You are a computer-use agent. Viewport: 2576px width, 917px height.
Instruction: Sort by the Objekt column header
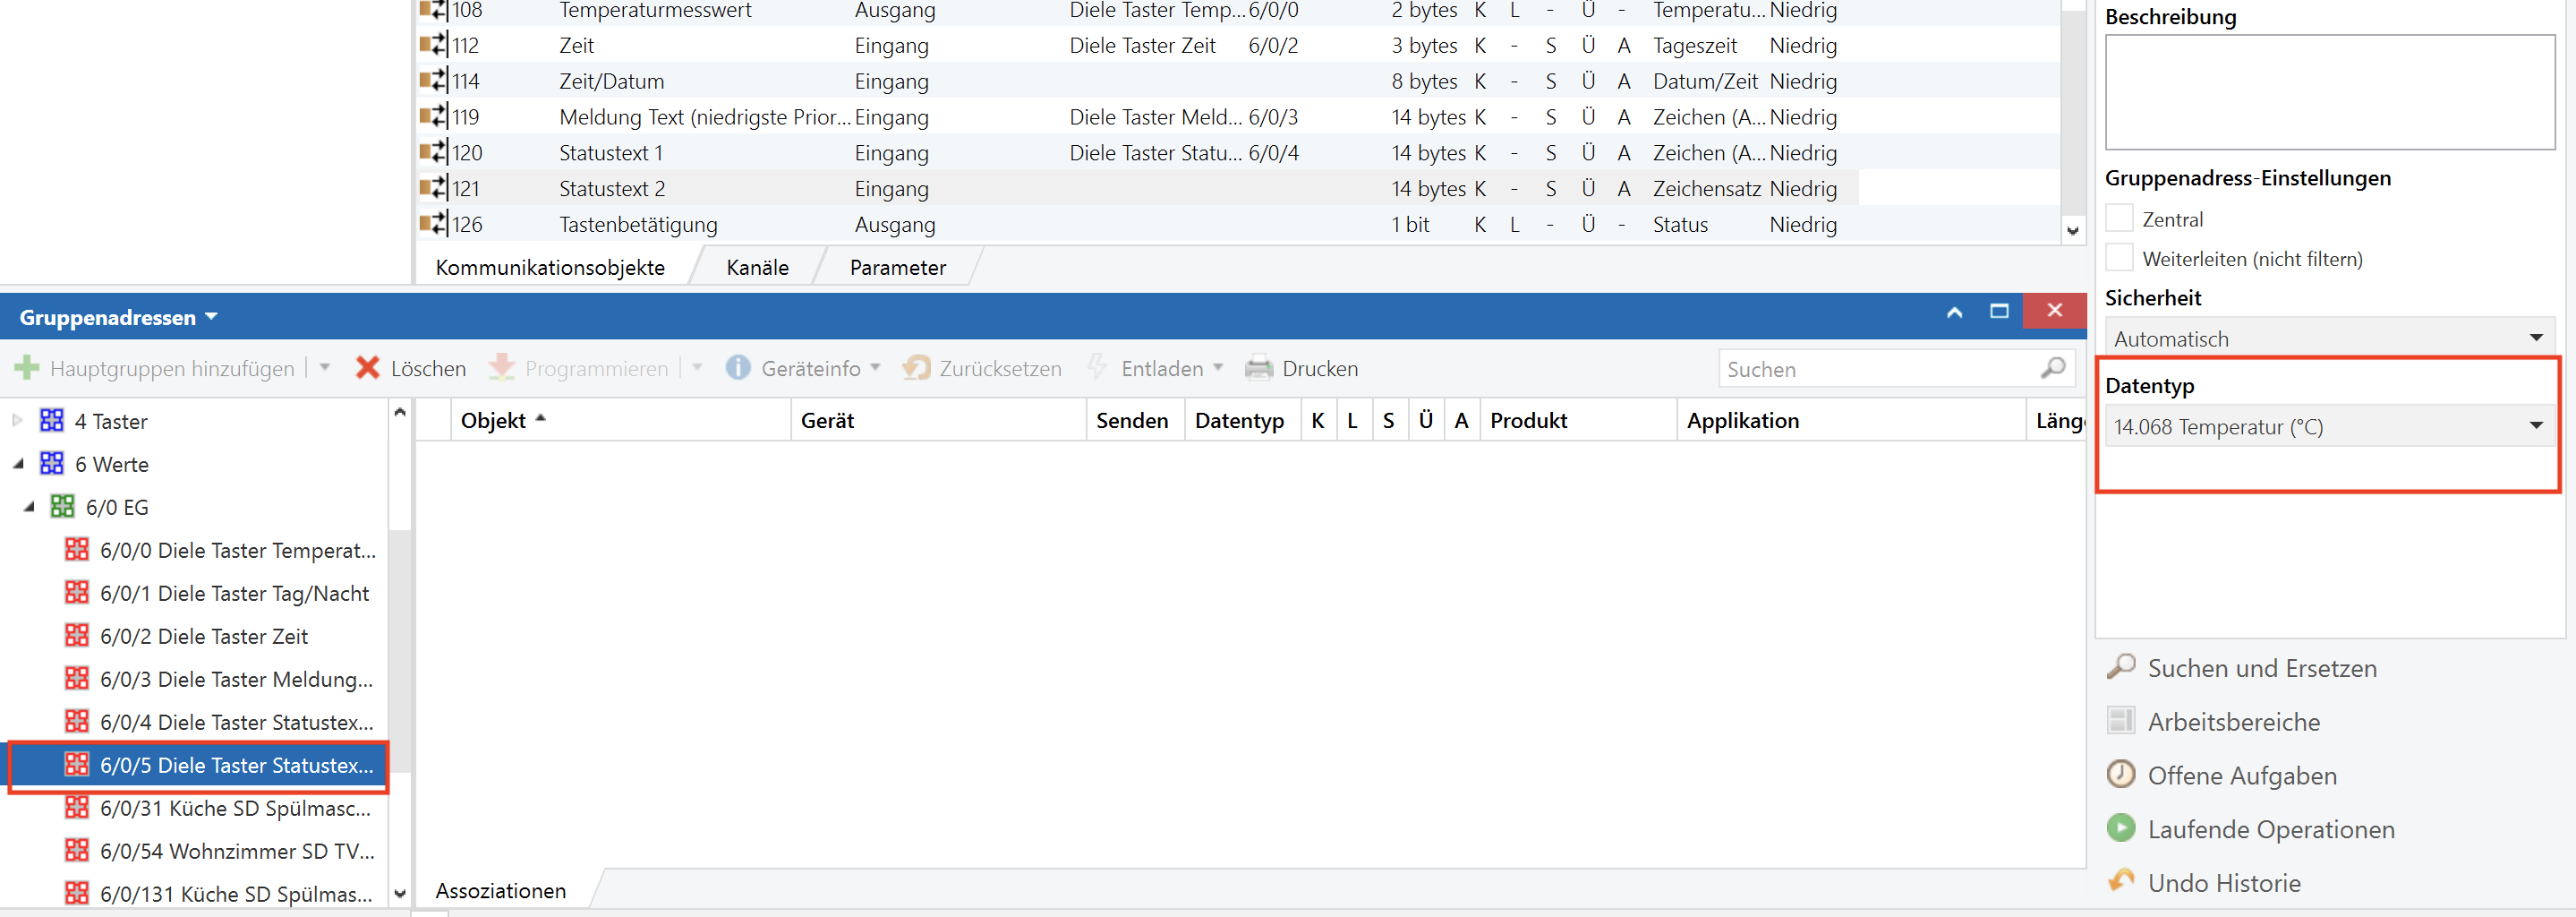(620, 420)
